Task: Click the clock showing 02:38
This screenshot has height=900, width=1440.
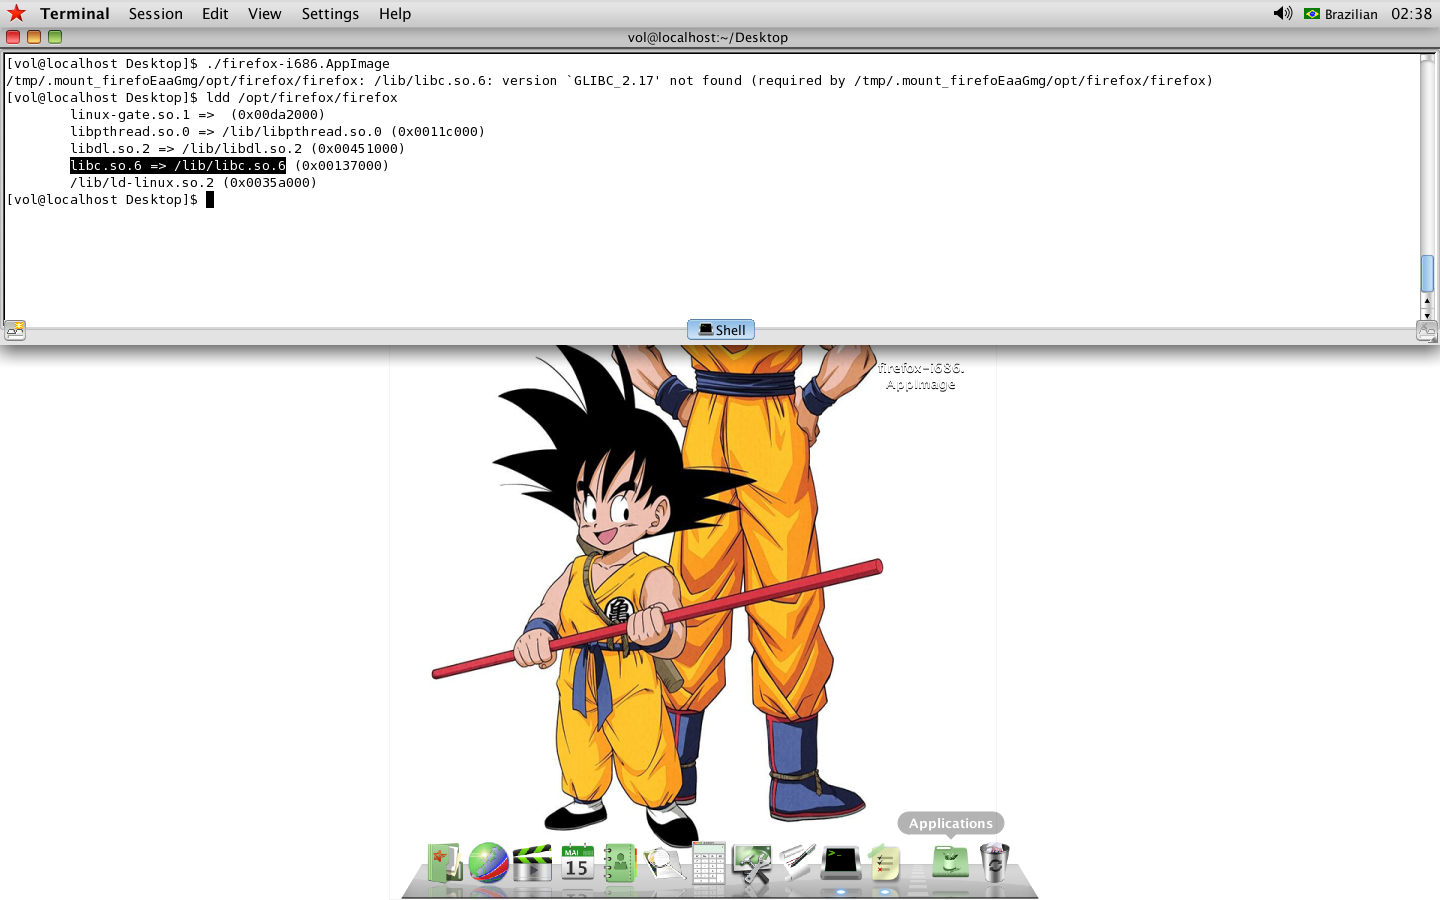Action: (x=1411, y=14)
